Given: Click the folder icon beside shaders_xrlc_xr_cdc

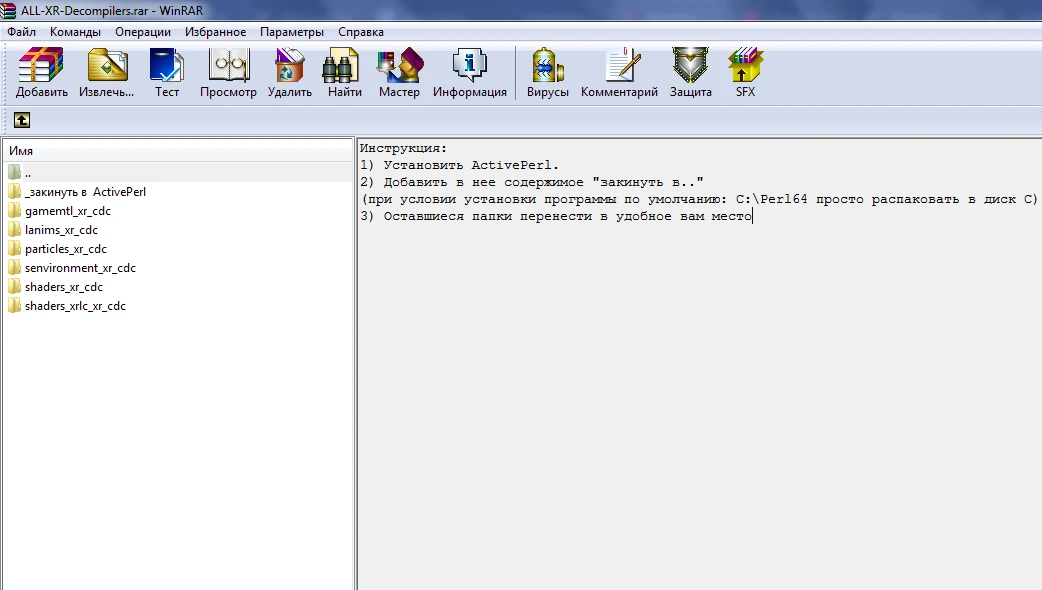Looking at the screenshot, I should pyautogui.click(x=15, y=306).
